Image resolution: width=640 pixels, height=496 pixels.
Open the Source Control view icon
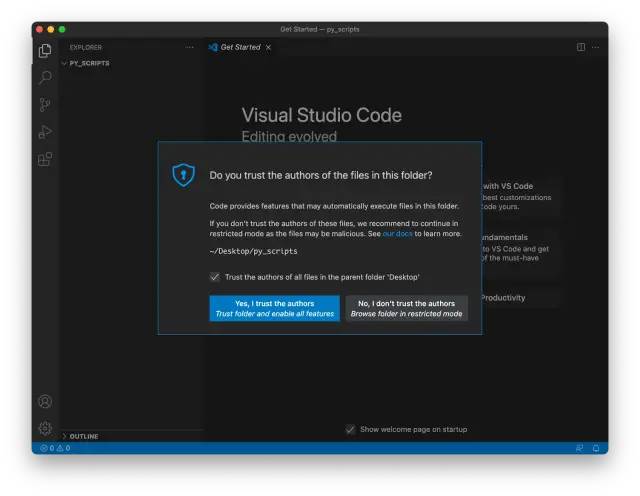click(x=45, y=105)
